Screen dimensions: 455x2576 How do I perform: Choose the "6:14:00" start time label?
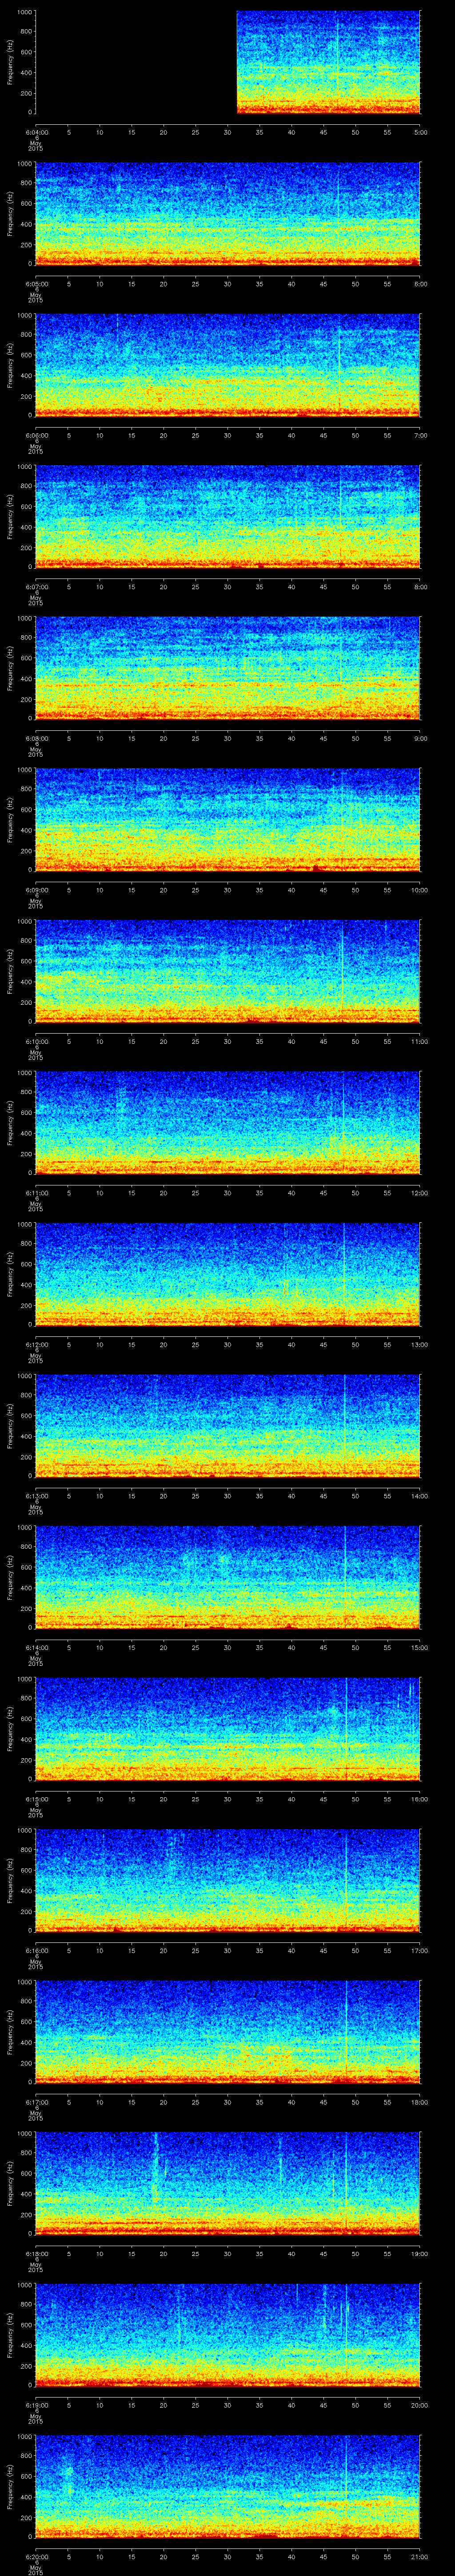coord(36,1647)
